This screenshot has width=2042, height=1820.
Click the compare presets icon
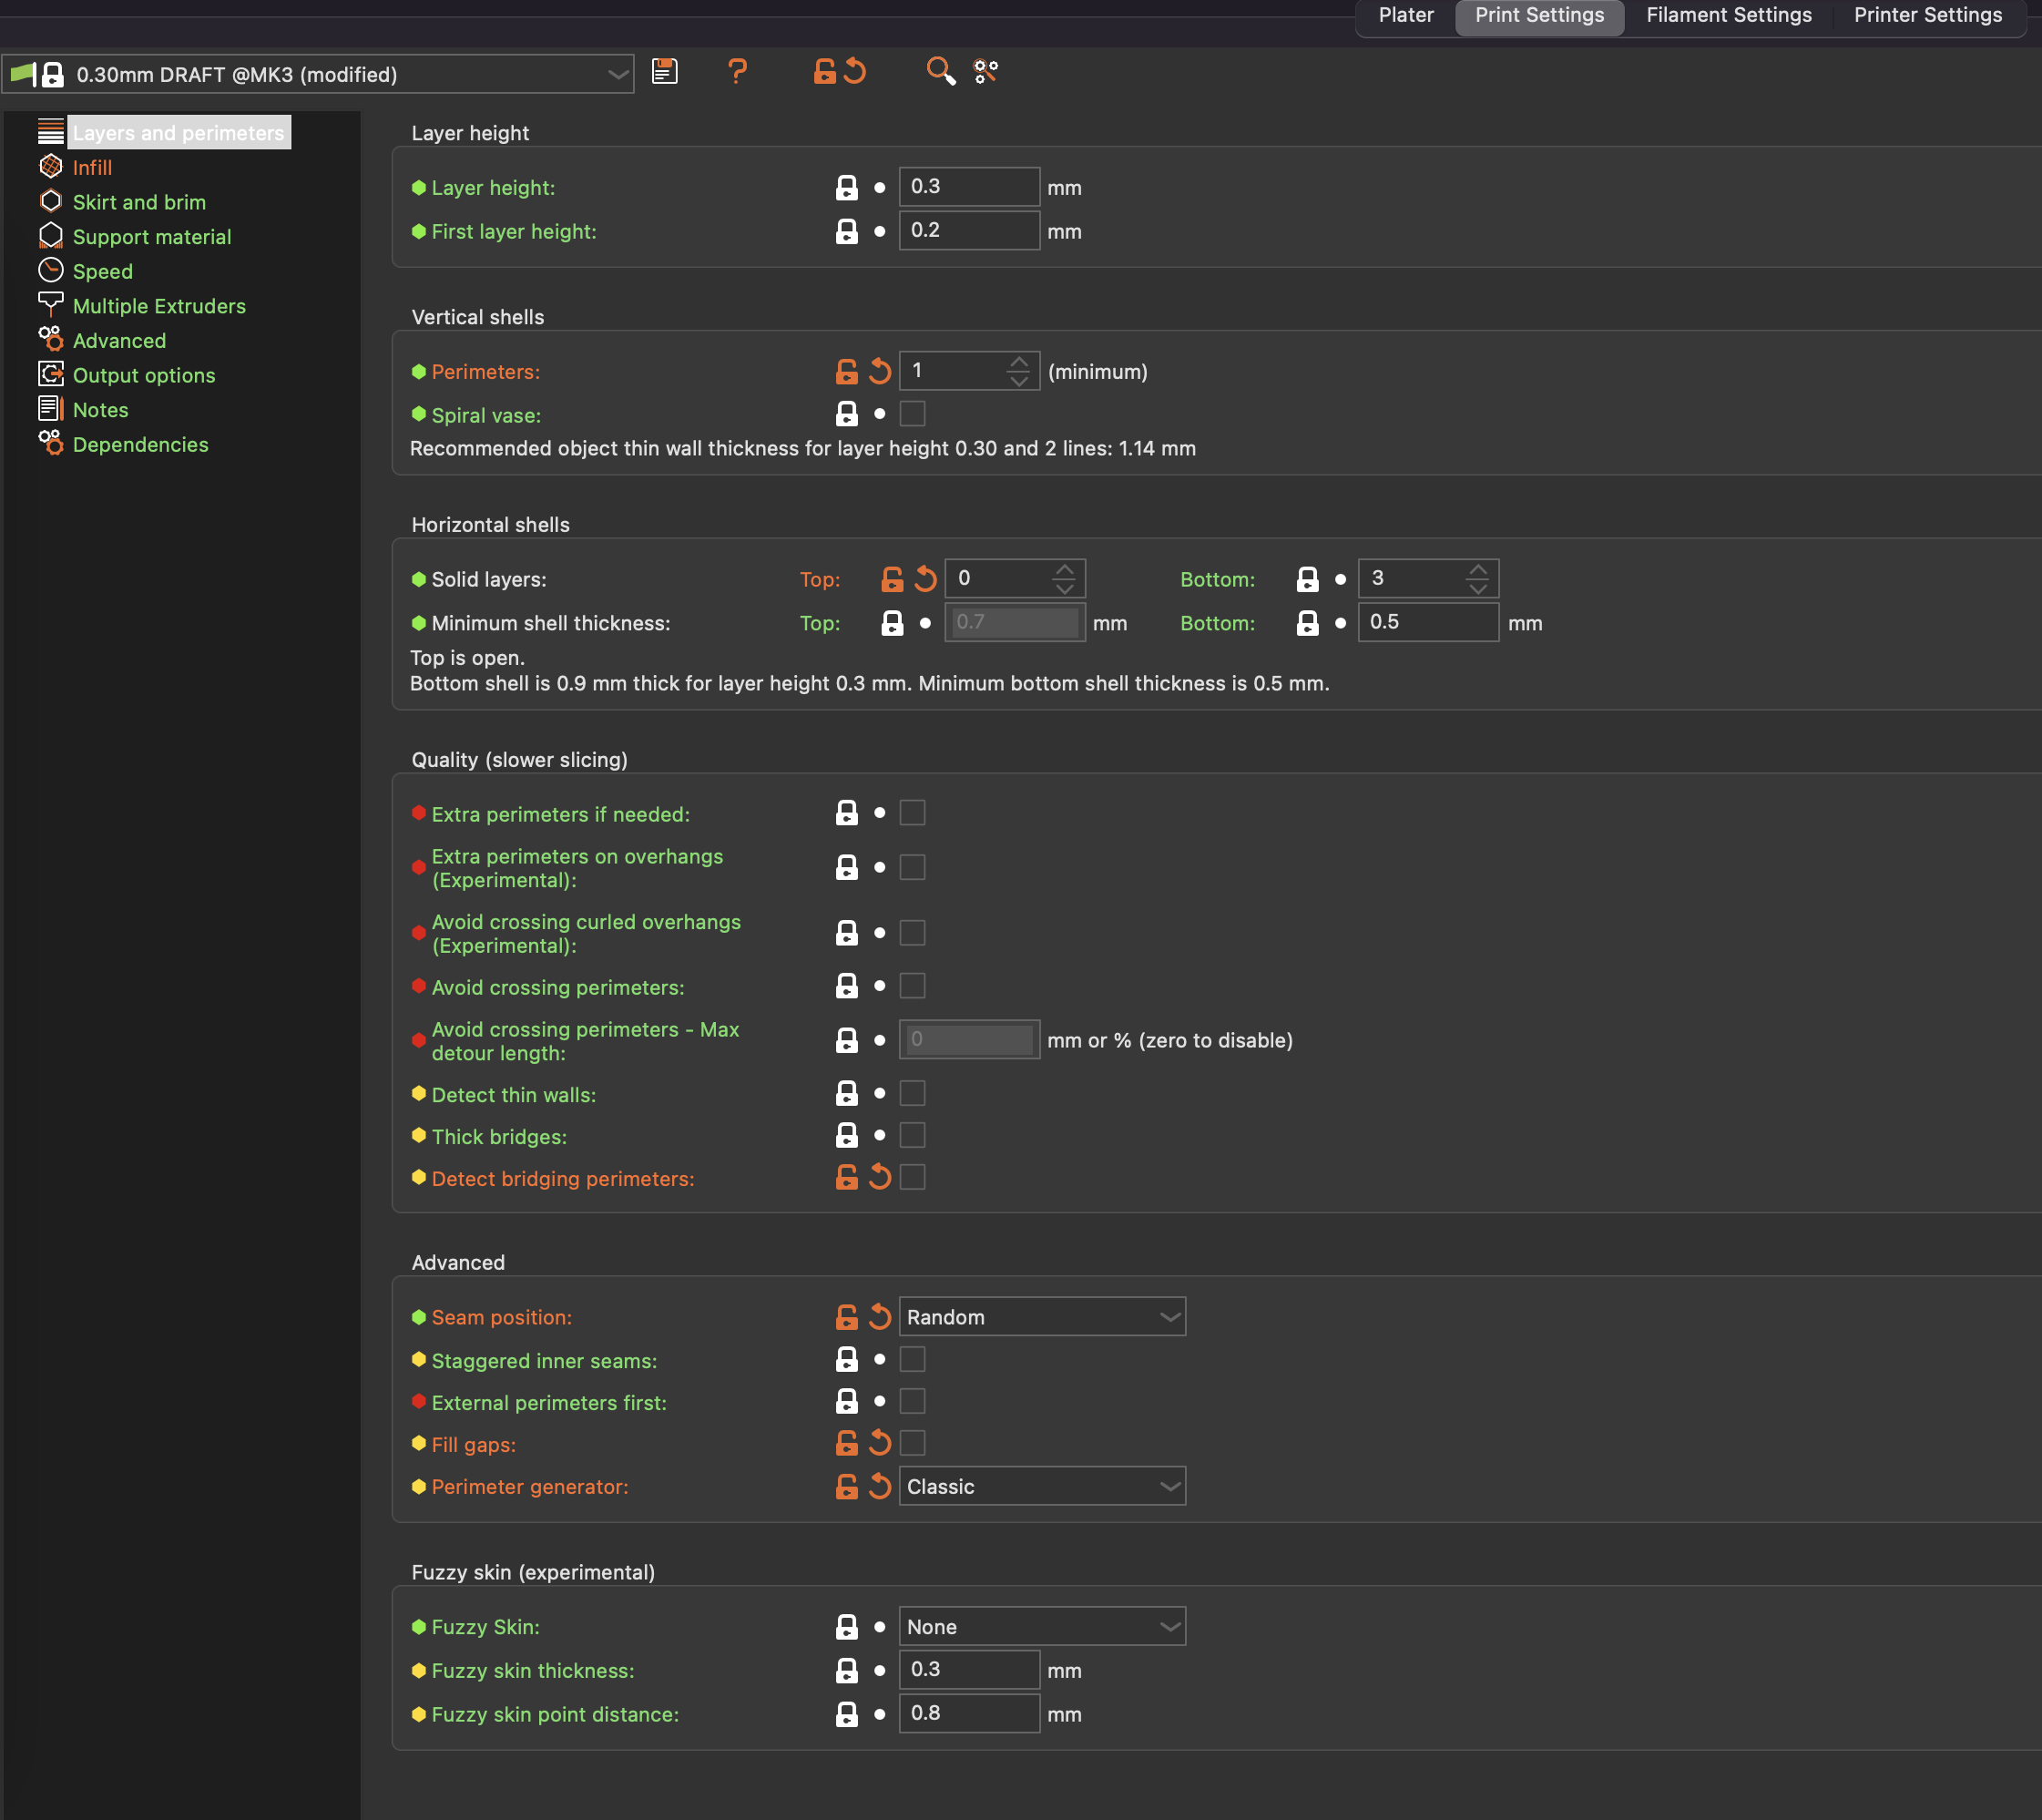tap(986, 71)
